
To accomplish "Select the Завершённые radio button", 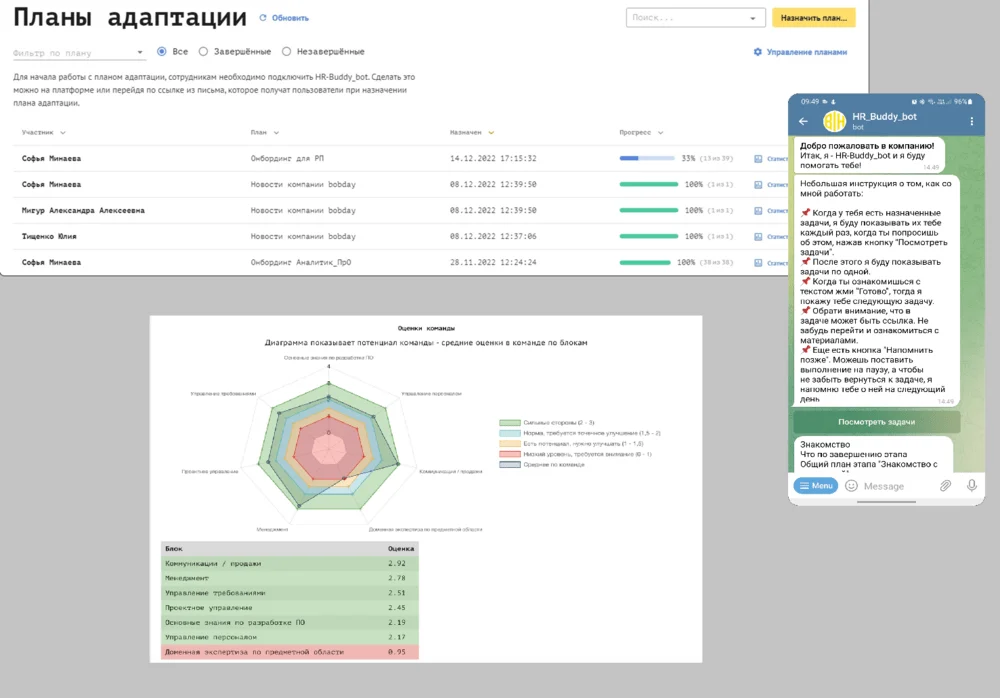I will (204, 52).
